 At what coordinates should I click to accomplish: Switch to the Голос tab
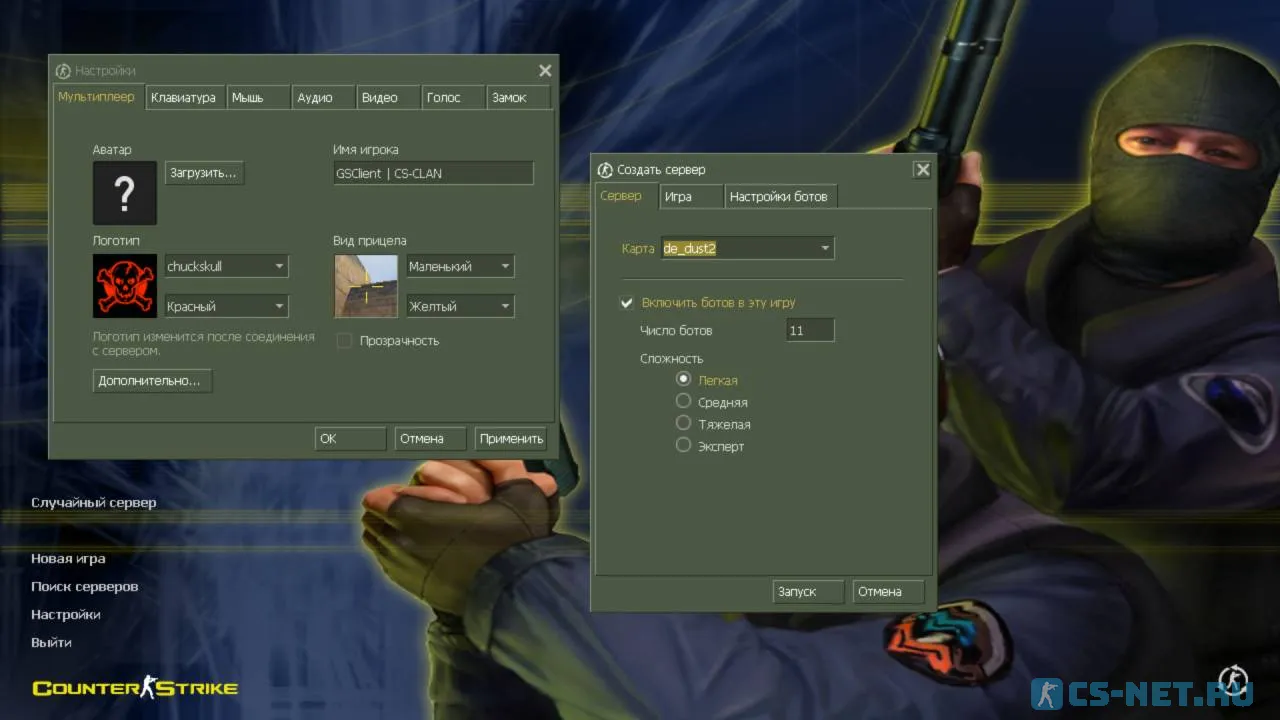tap(453, 97)
